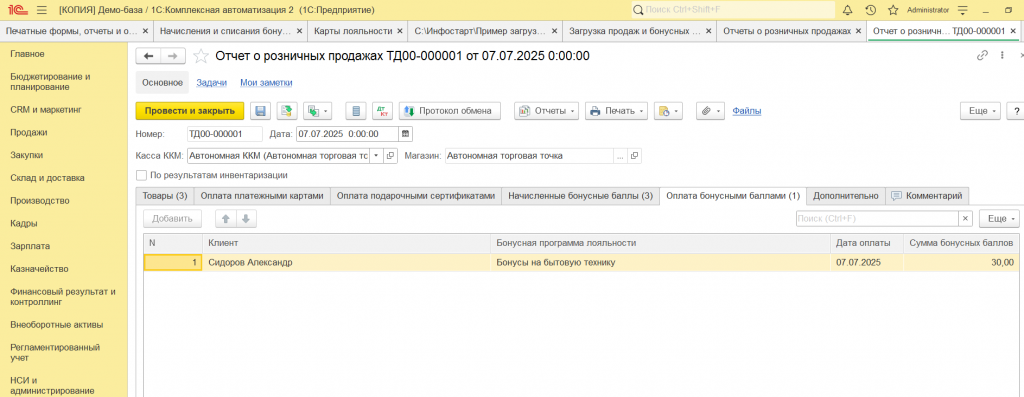Clear the table search field

(965, 219)
